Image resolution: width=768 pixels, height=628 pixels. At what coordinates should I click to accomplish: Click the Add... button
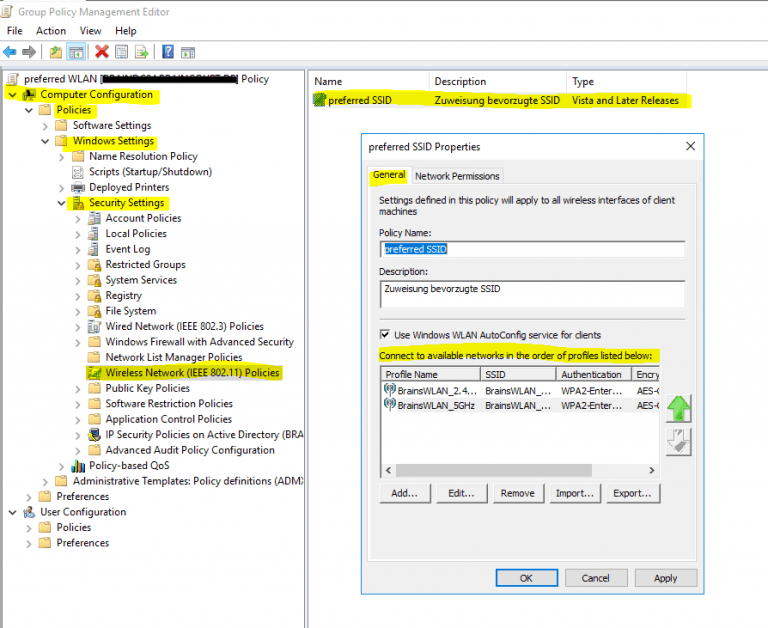click(405, 493)
